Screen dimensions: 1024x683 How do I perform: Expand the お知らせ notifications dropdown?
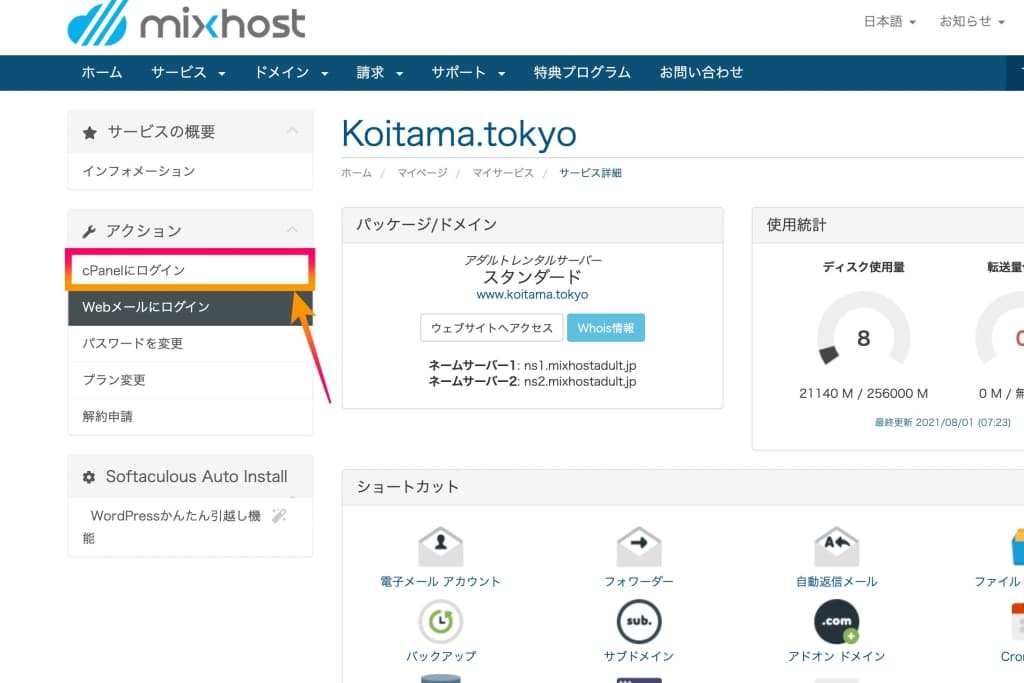(971, 22)
